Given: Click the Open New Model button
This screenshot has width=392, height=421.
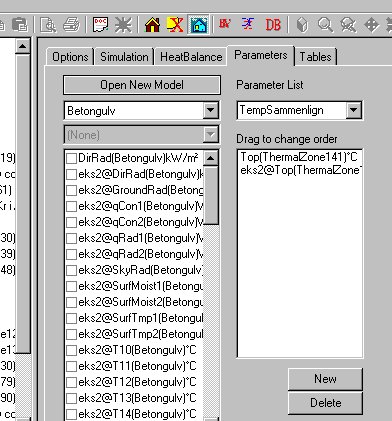Looking at the screenshot, I should [x=142, y=85].
